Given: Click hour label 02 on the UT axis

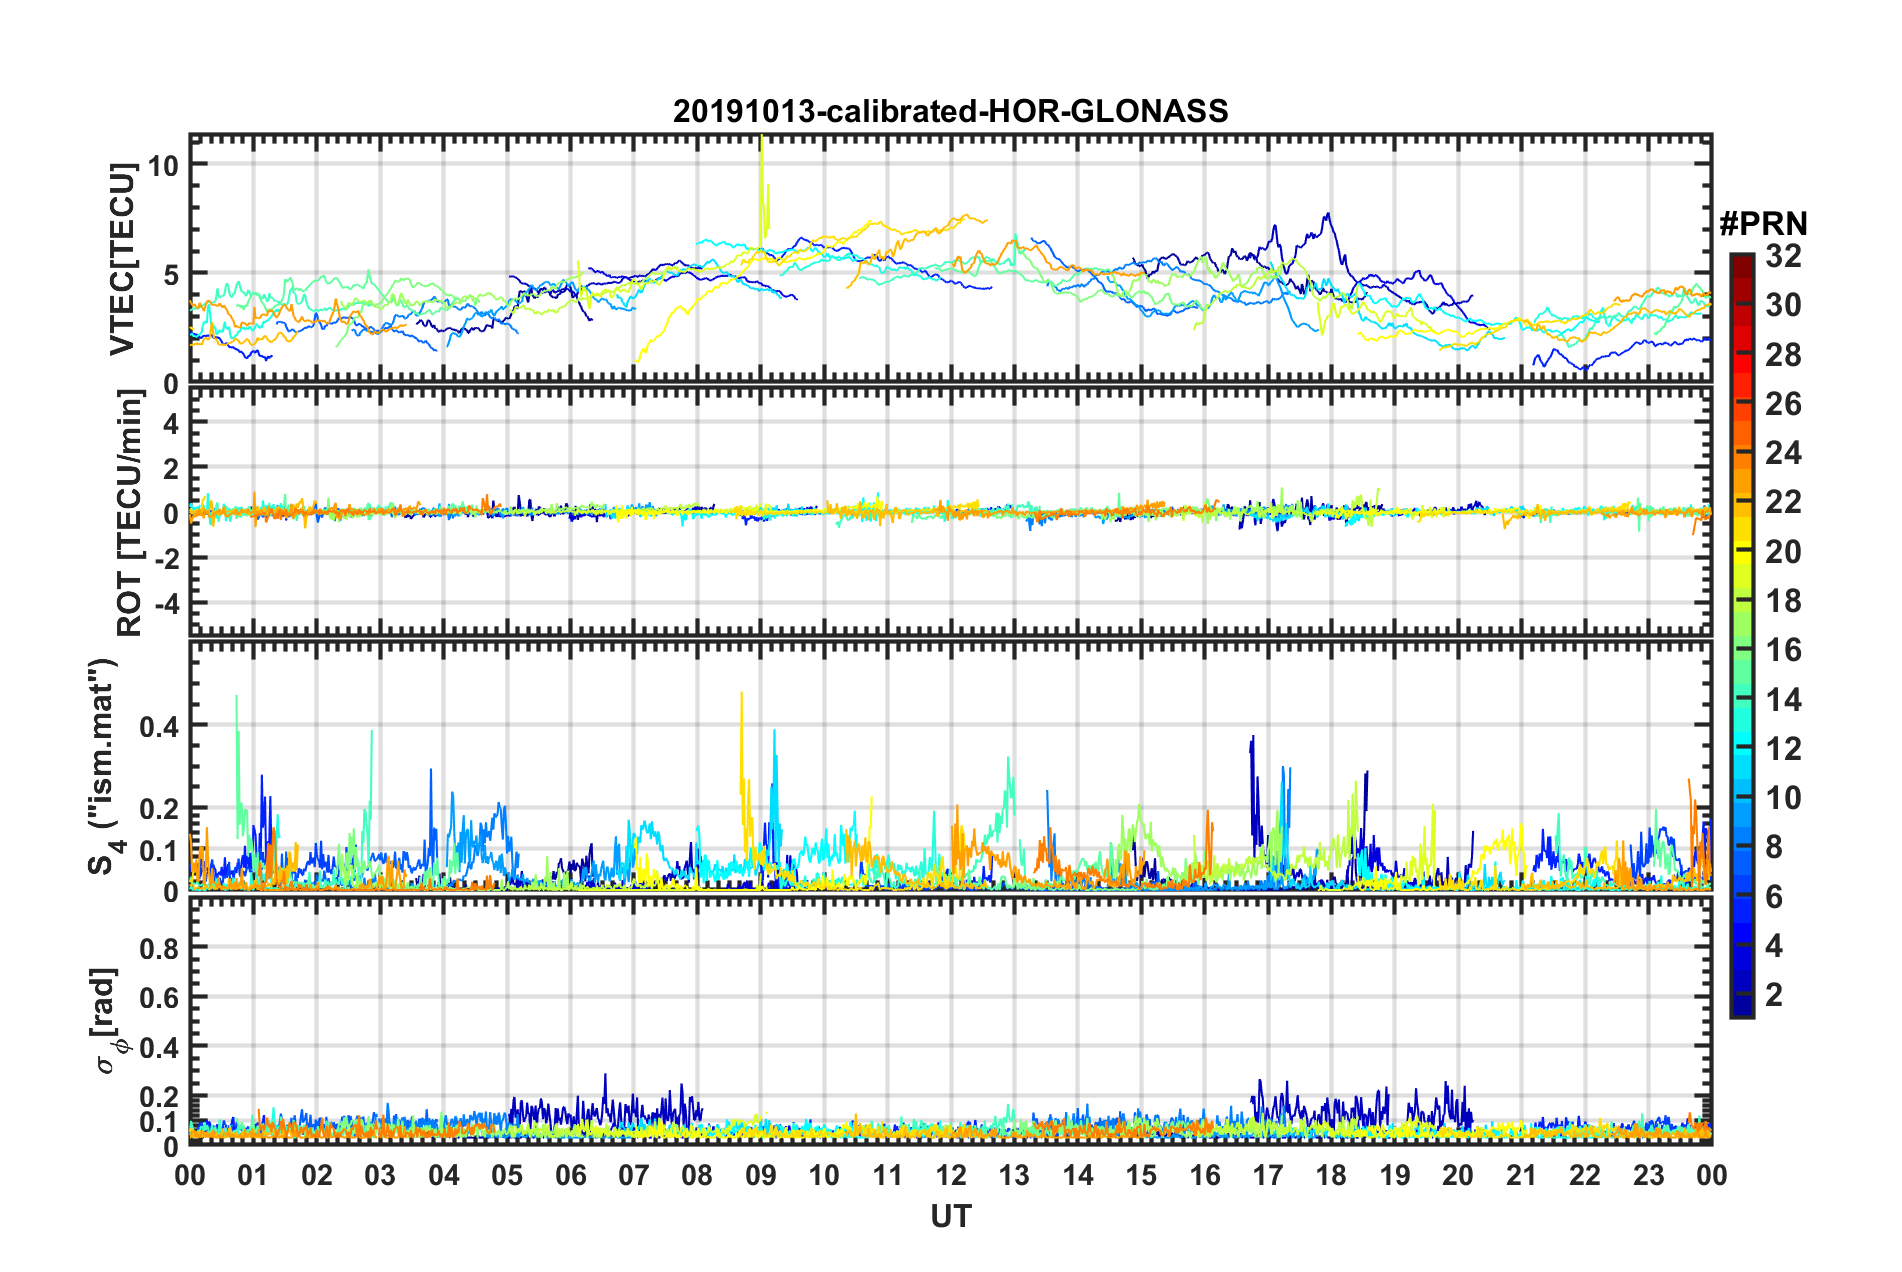Looking at the screenshot, I should (317, 1175).
